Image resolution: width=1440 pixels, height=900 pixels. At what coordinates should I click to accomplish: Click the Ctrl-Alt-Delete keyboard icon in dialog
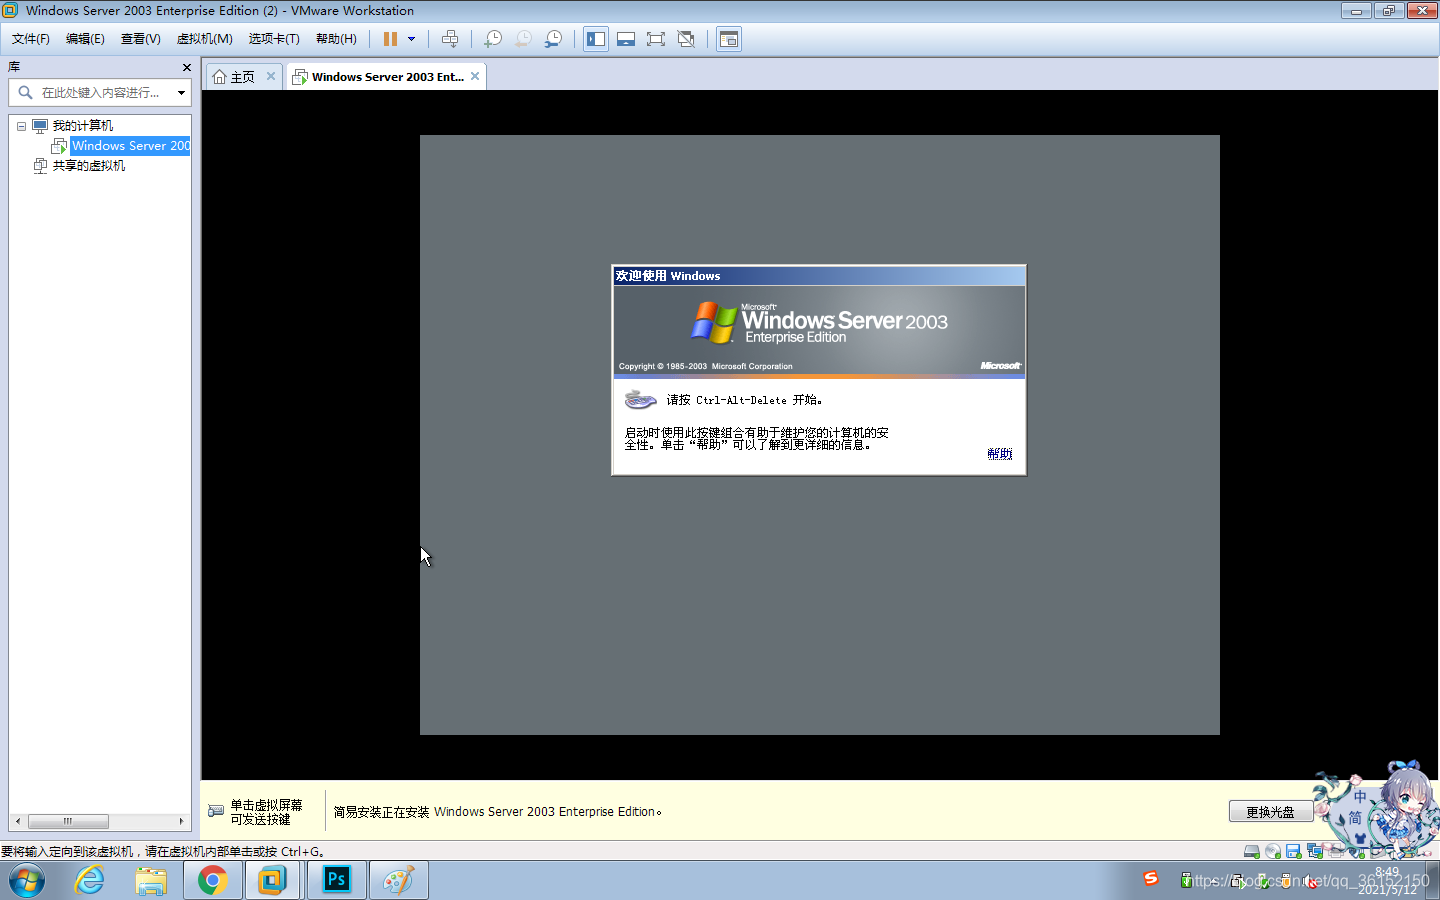pos(640,400)
